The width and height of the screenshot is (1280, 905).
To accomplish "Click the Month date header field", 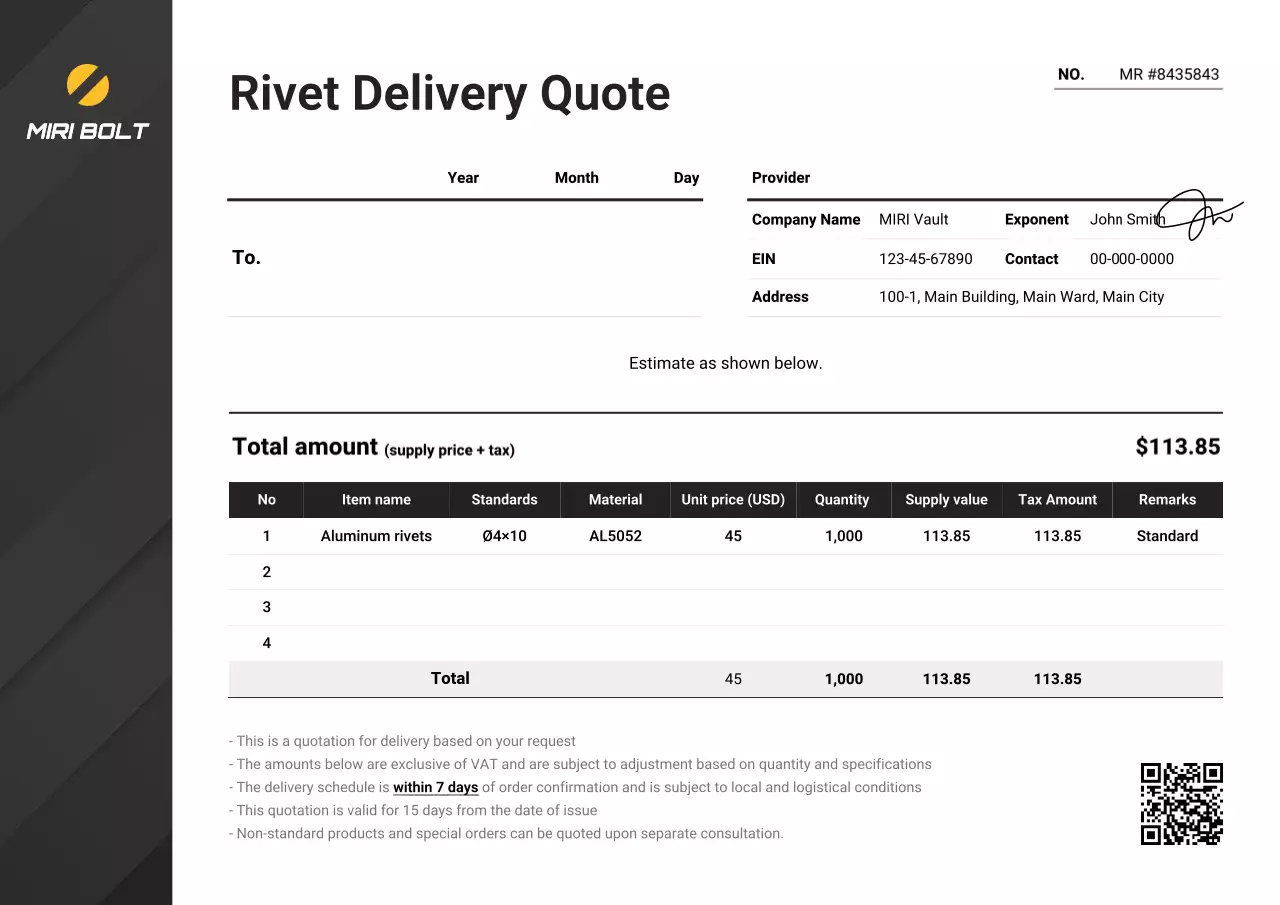I will pos(576,178).
